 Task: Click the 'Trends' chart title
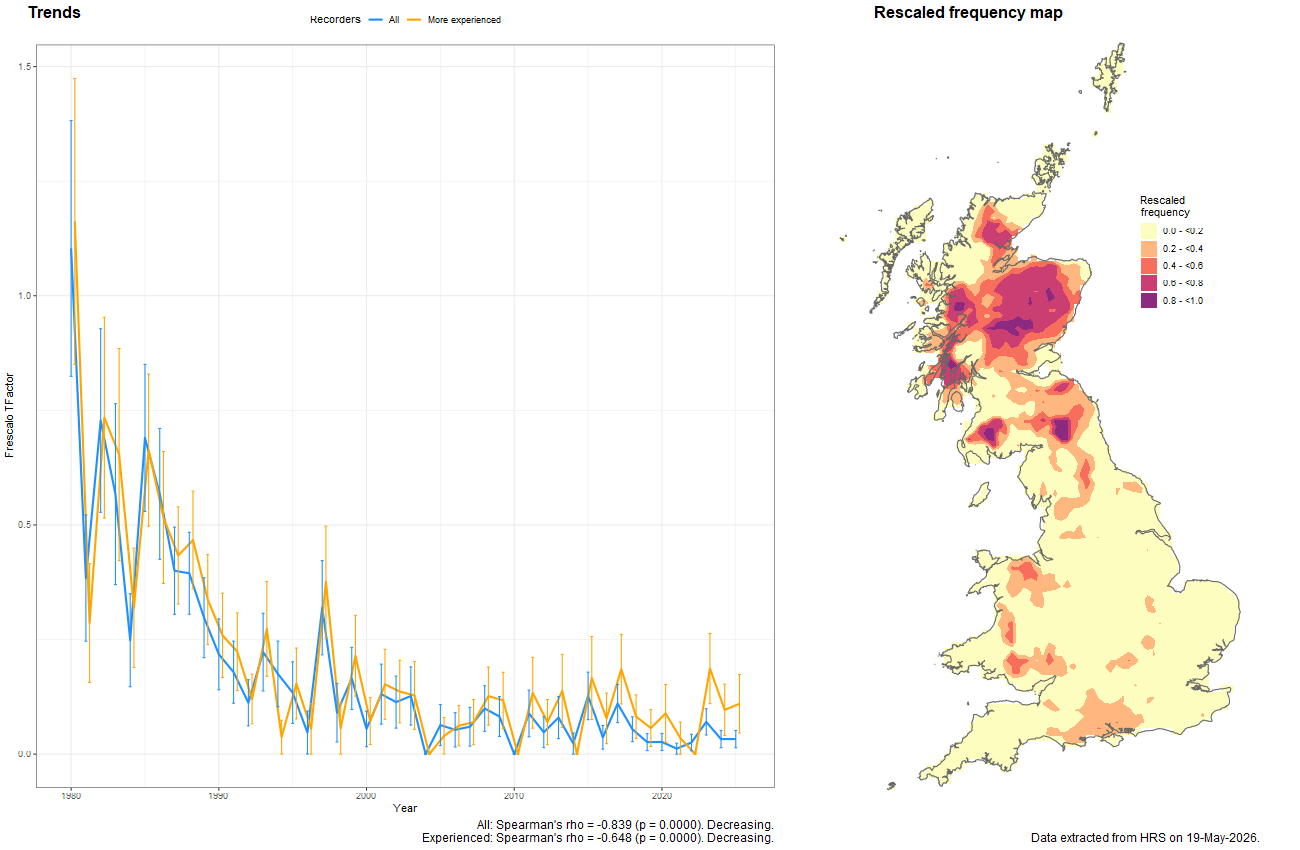[55, 13]
